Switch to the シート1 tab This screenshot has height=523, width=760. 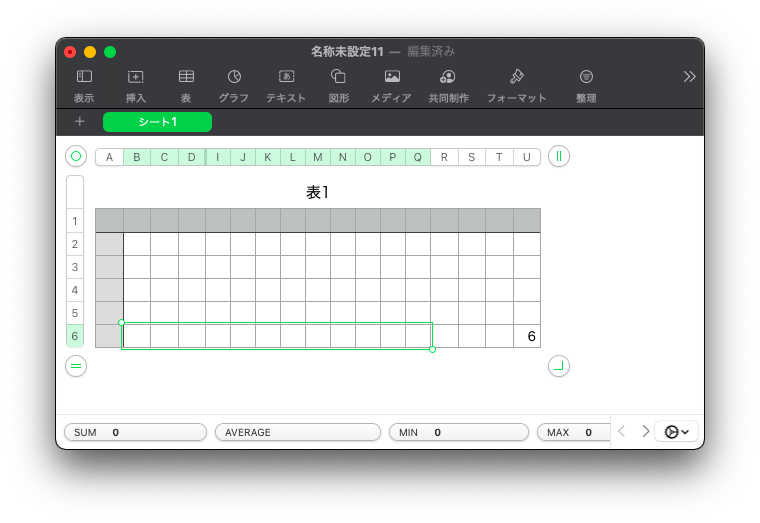click(157, 122)
